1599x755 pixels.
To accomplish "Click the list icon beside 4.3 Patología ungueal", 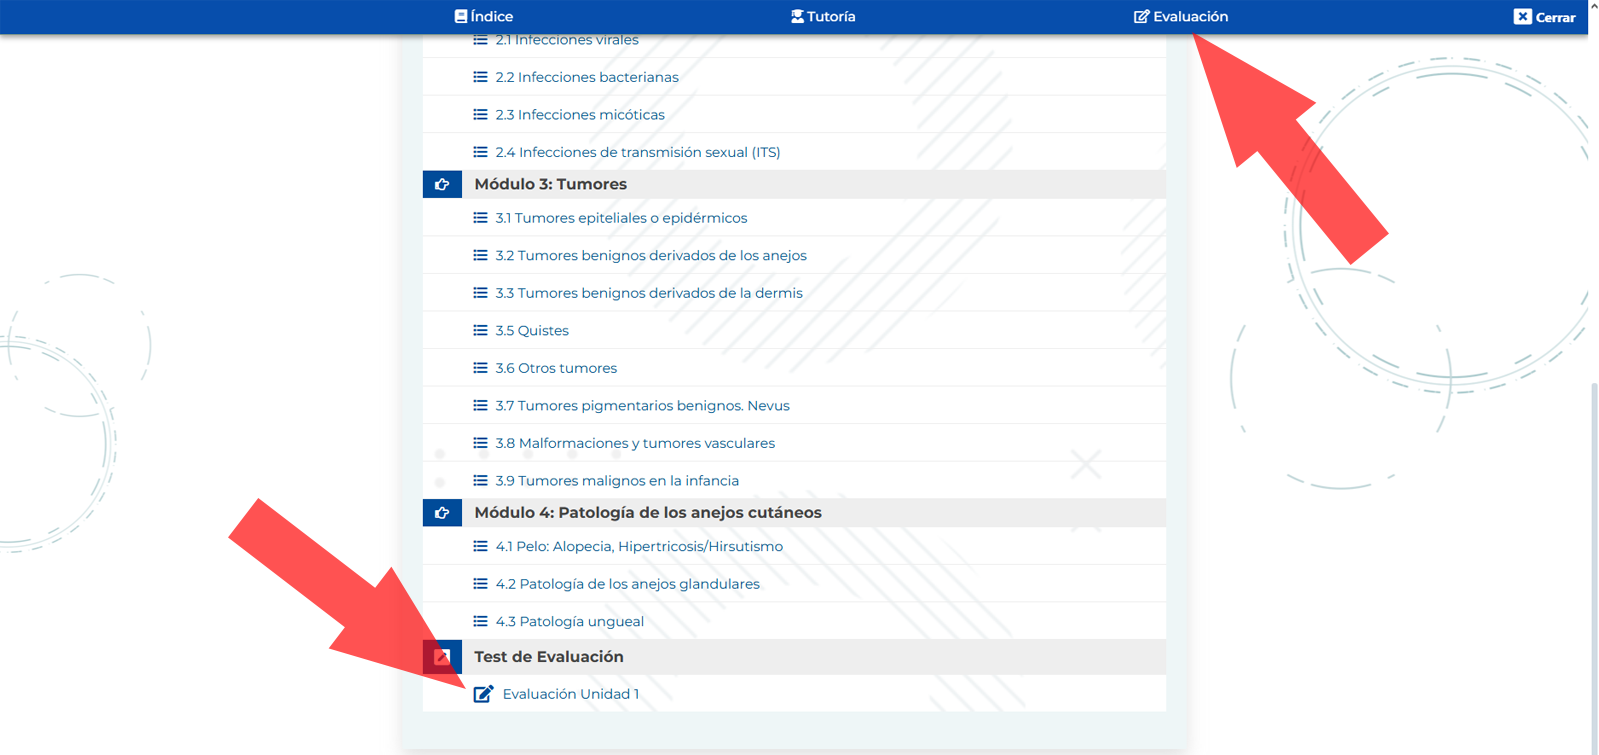I will (x=480, y=621).
